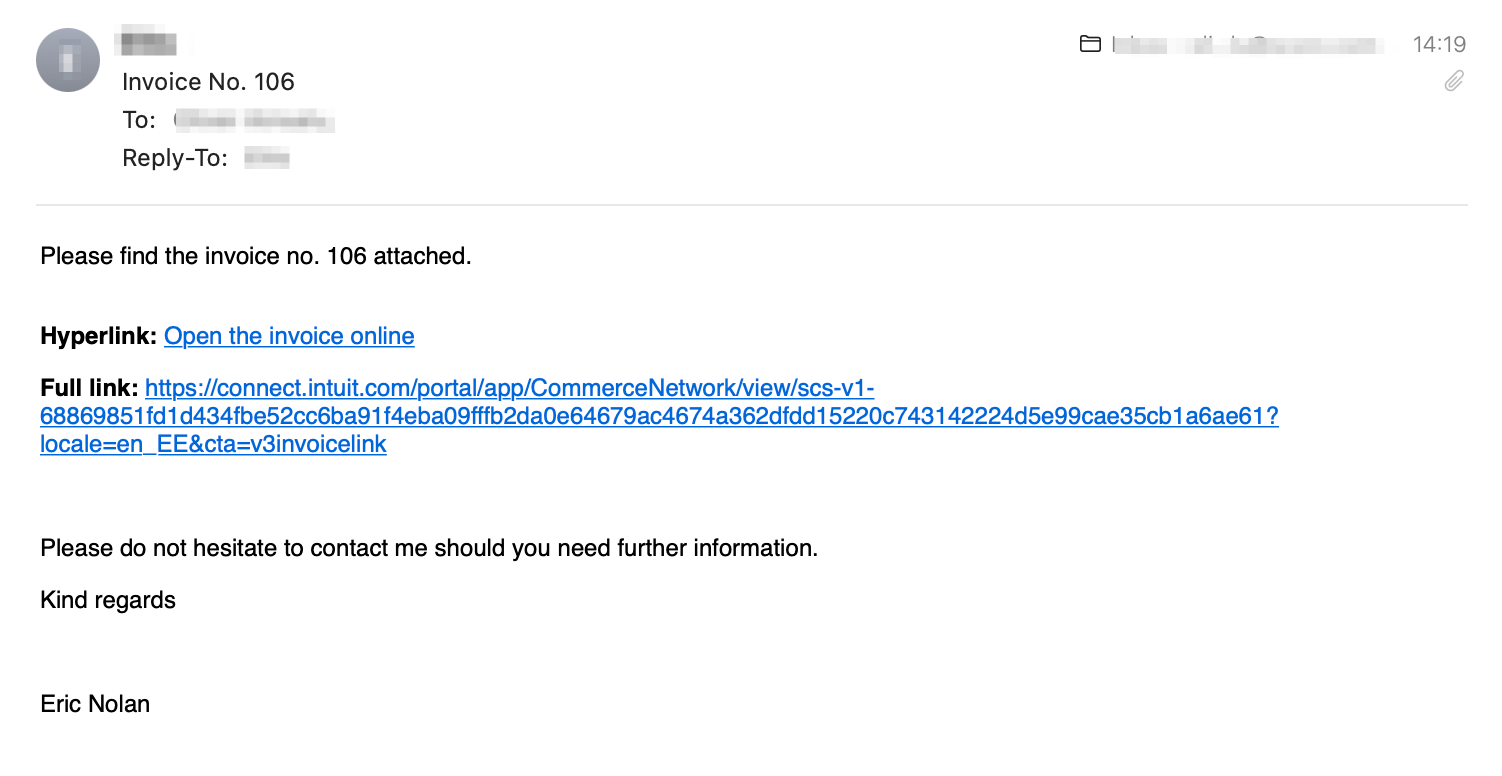1502x776 pixels.
Task: Click the sender's avatar icon
Action: tap(68, 60)
